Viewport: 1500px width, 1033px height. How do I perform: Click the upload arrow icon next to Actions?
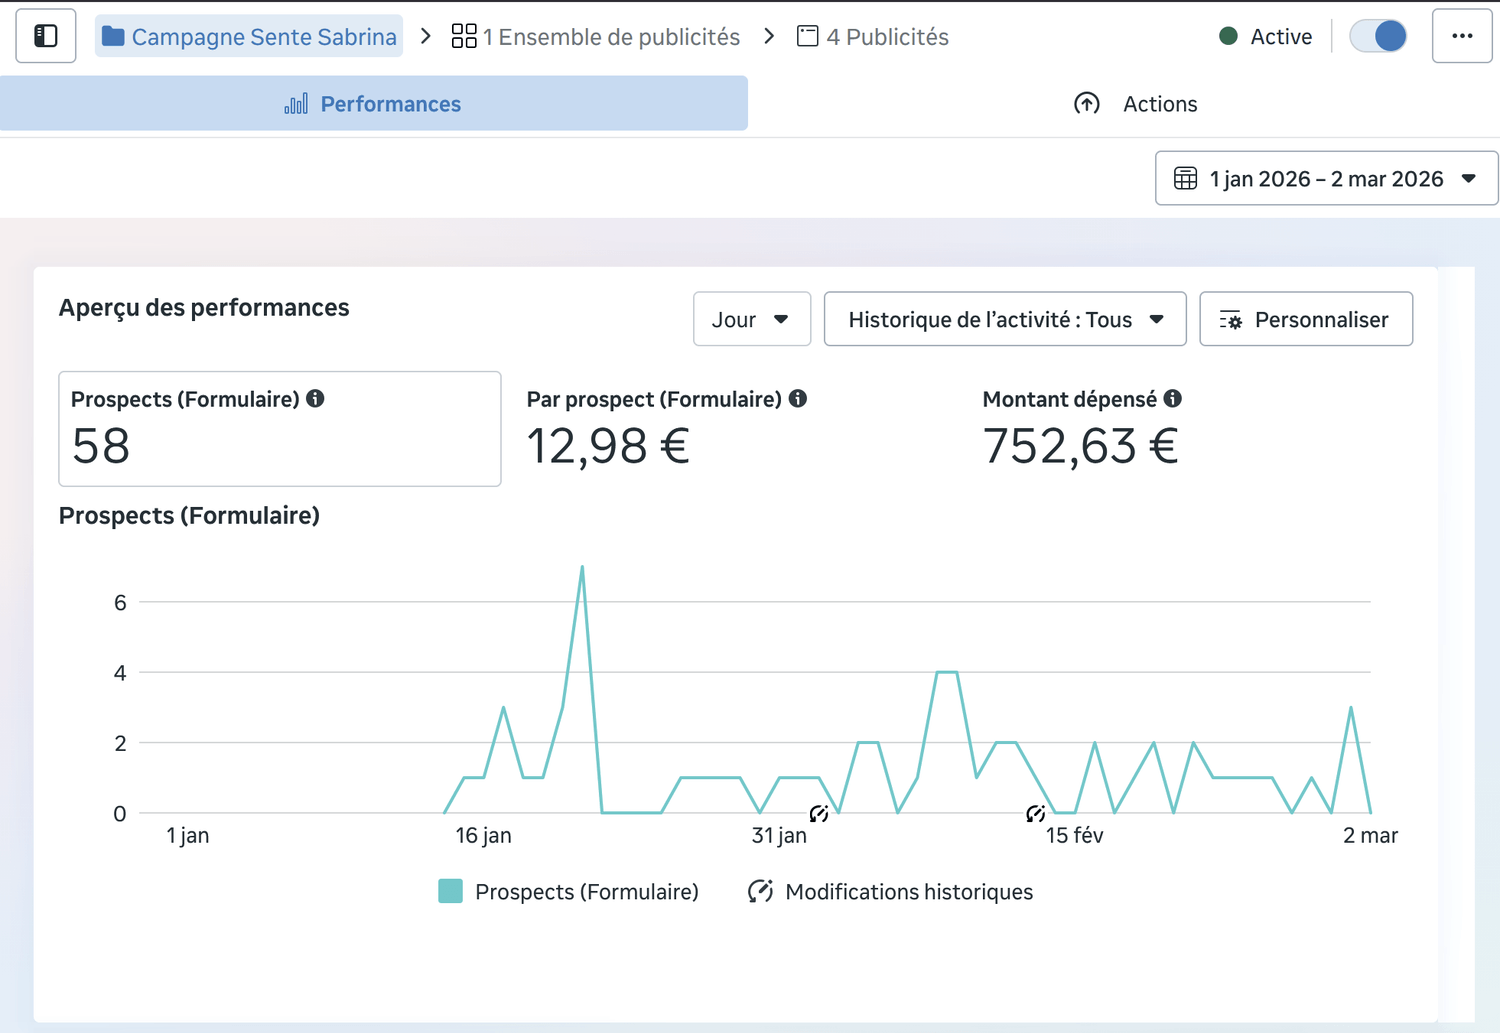click(1087, 103)
